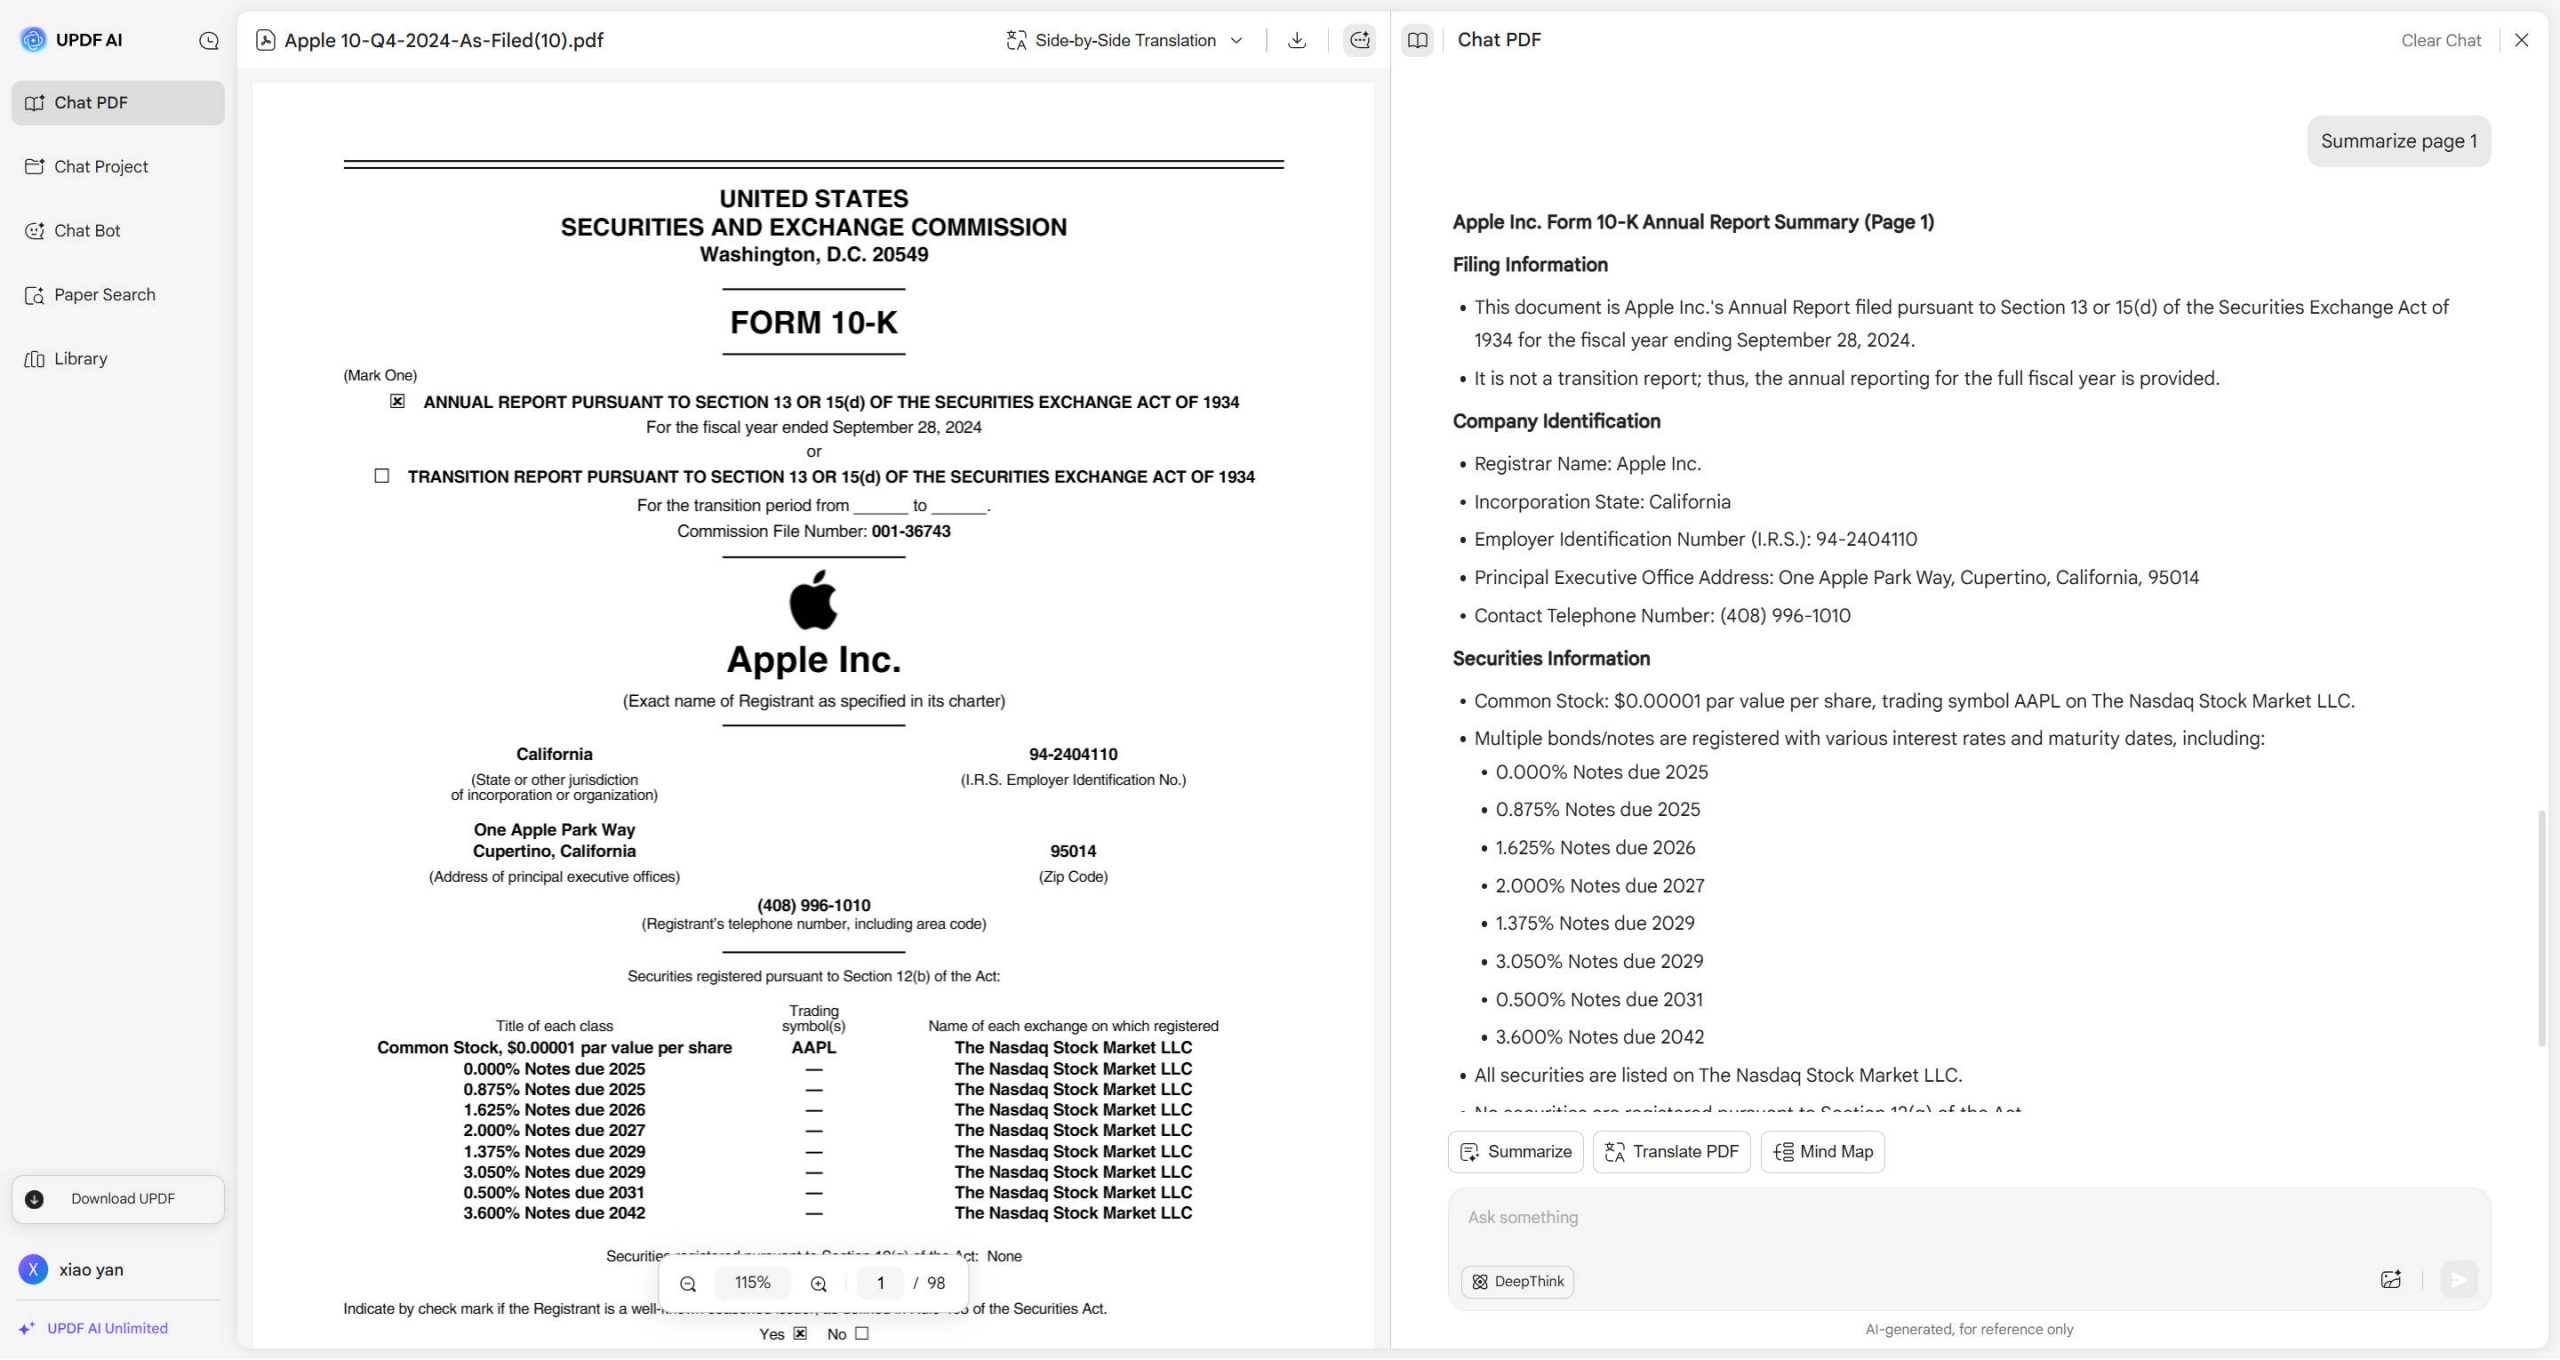Click the Summarize quick action button

(1516, 1152)
